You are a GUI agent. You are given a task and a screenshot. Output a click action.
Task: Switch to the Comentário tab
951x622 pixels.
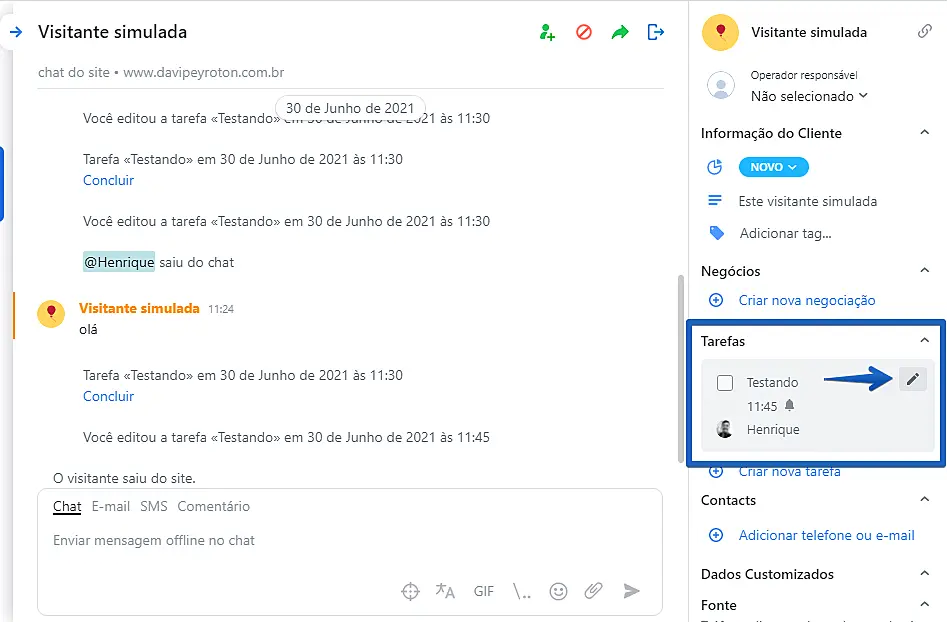(213, 506)
